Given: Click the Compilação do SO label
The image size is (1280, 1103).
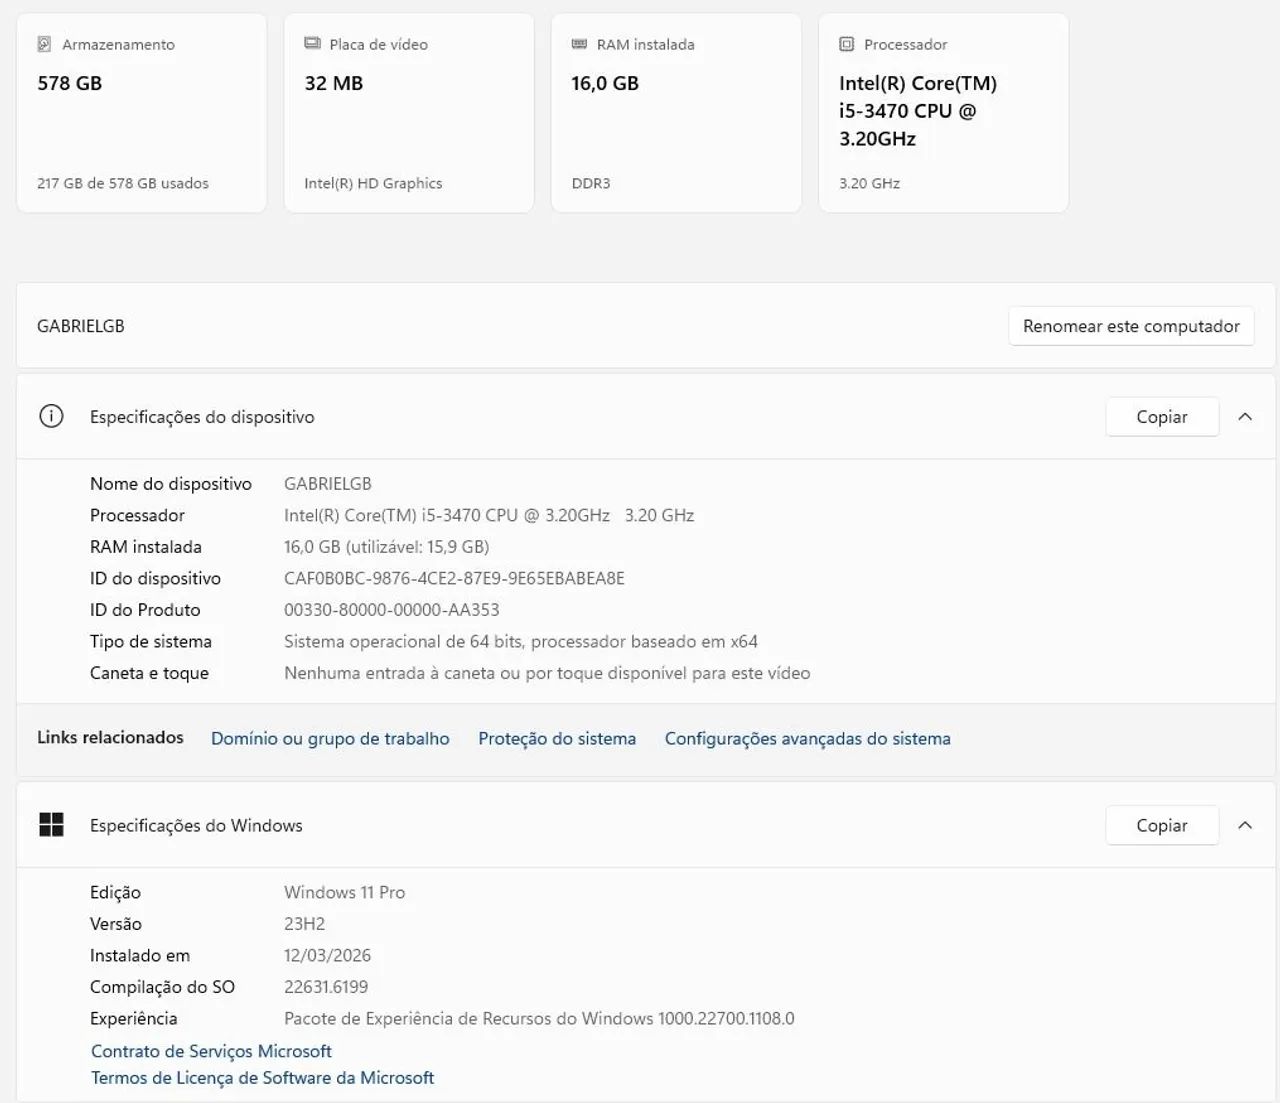Looking at the screenshot, I should (162, 987).
